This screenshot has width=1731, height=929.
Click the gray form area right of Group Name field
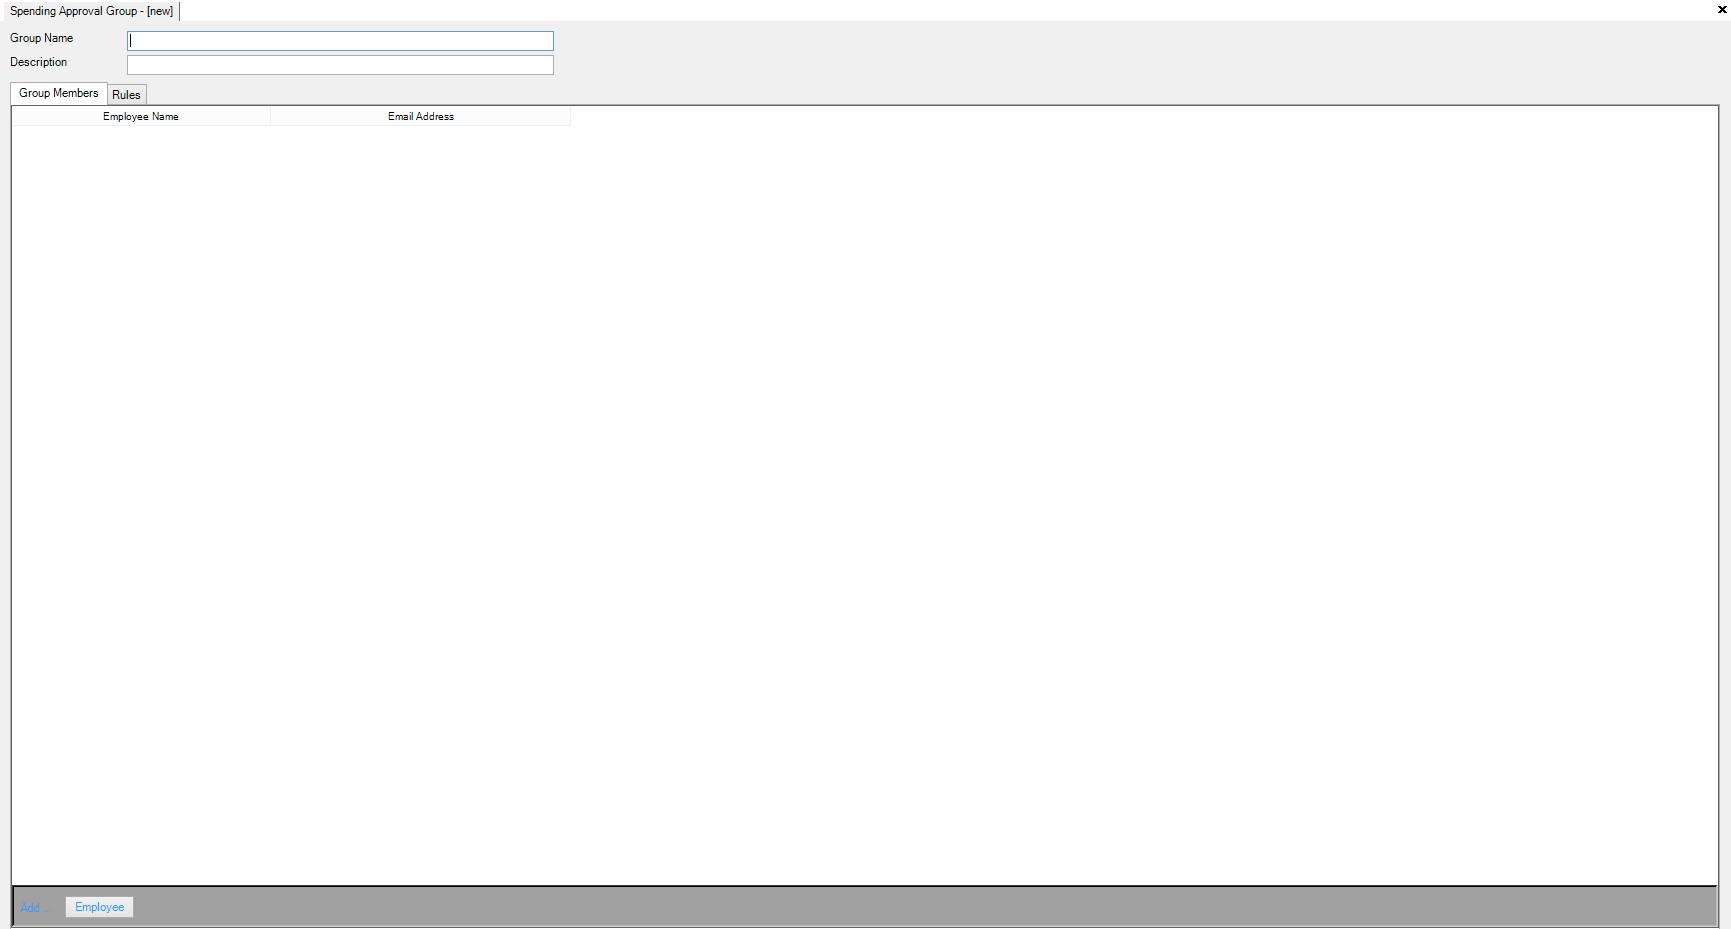[1100, 41]
